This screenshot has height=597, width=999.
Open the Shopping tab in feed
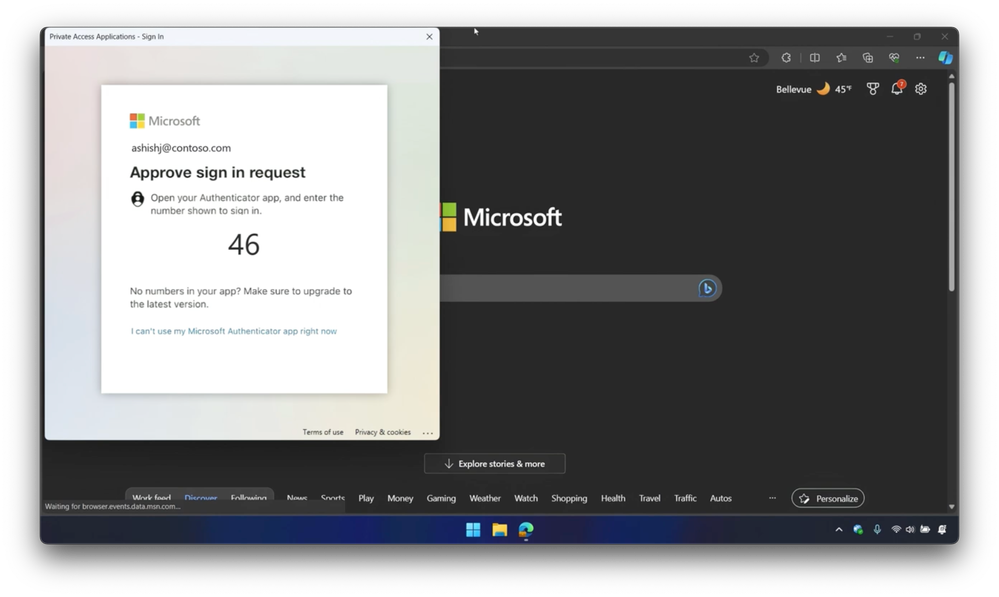click(x=569, y=498)
